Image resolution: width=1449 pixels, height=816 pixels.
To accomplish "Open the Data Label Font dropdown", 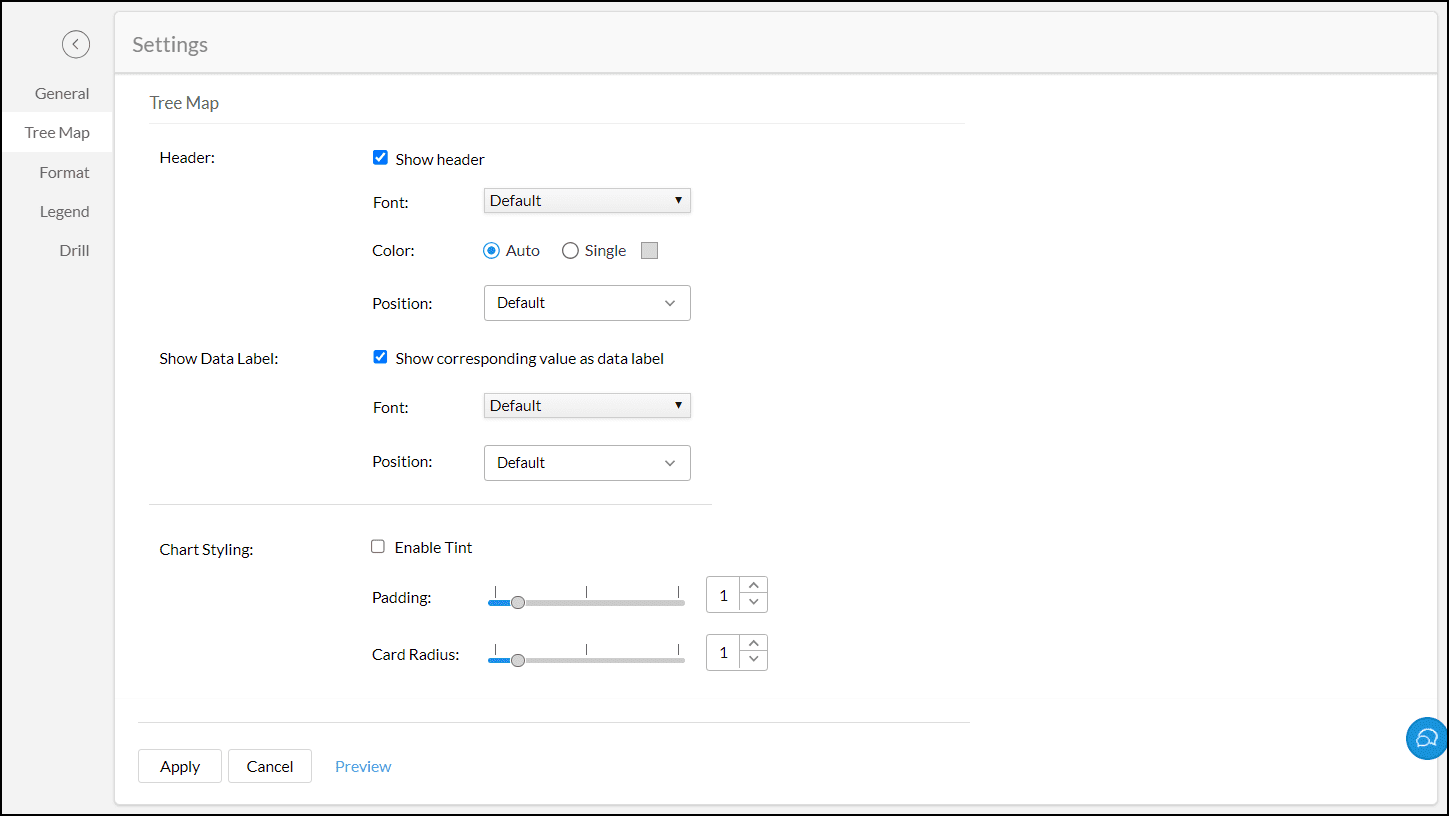I will (587, 405).
